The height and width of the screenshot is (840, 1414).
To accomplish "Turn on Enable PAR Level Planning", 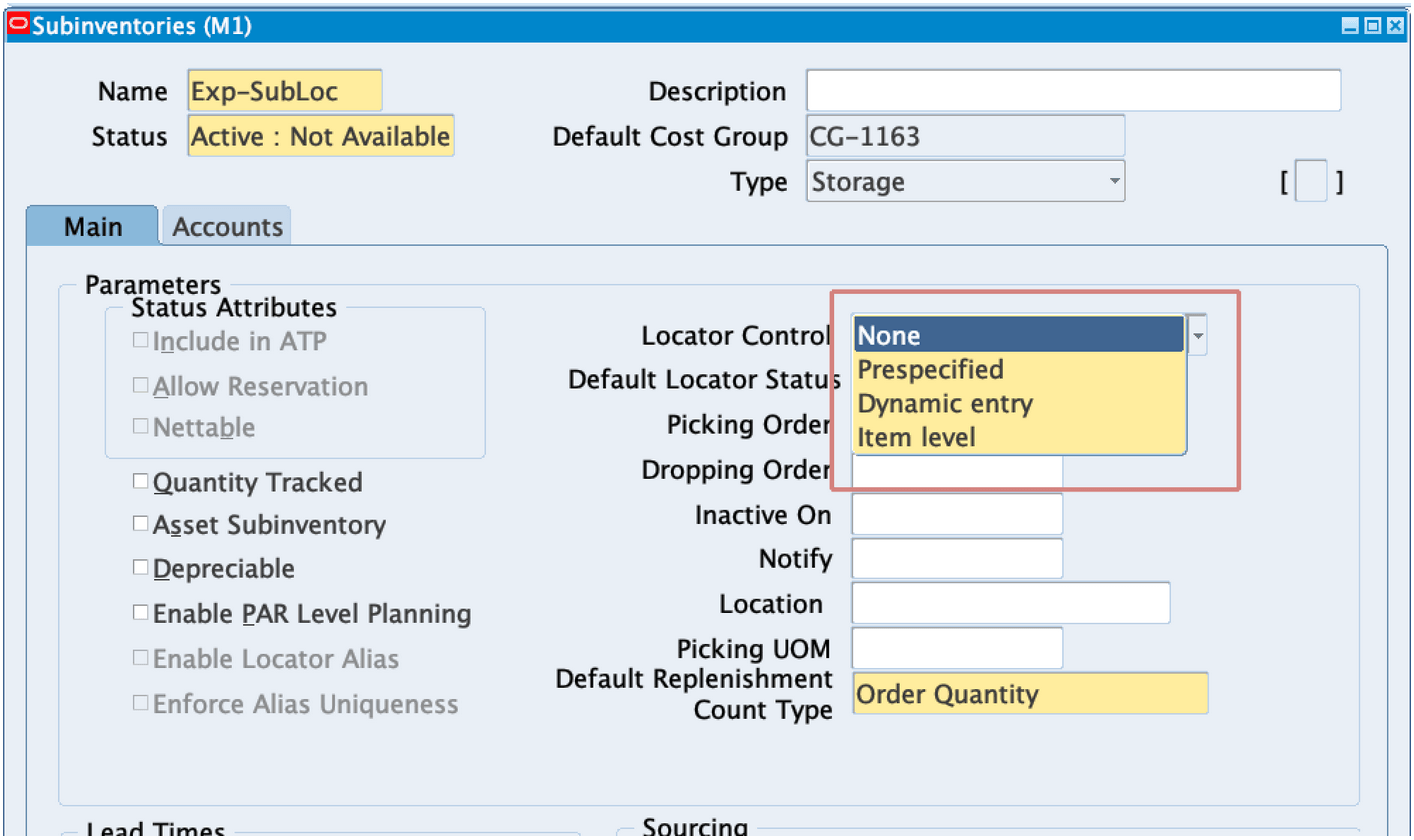I will pos(140,612).
